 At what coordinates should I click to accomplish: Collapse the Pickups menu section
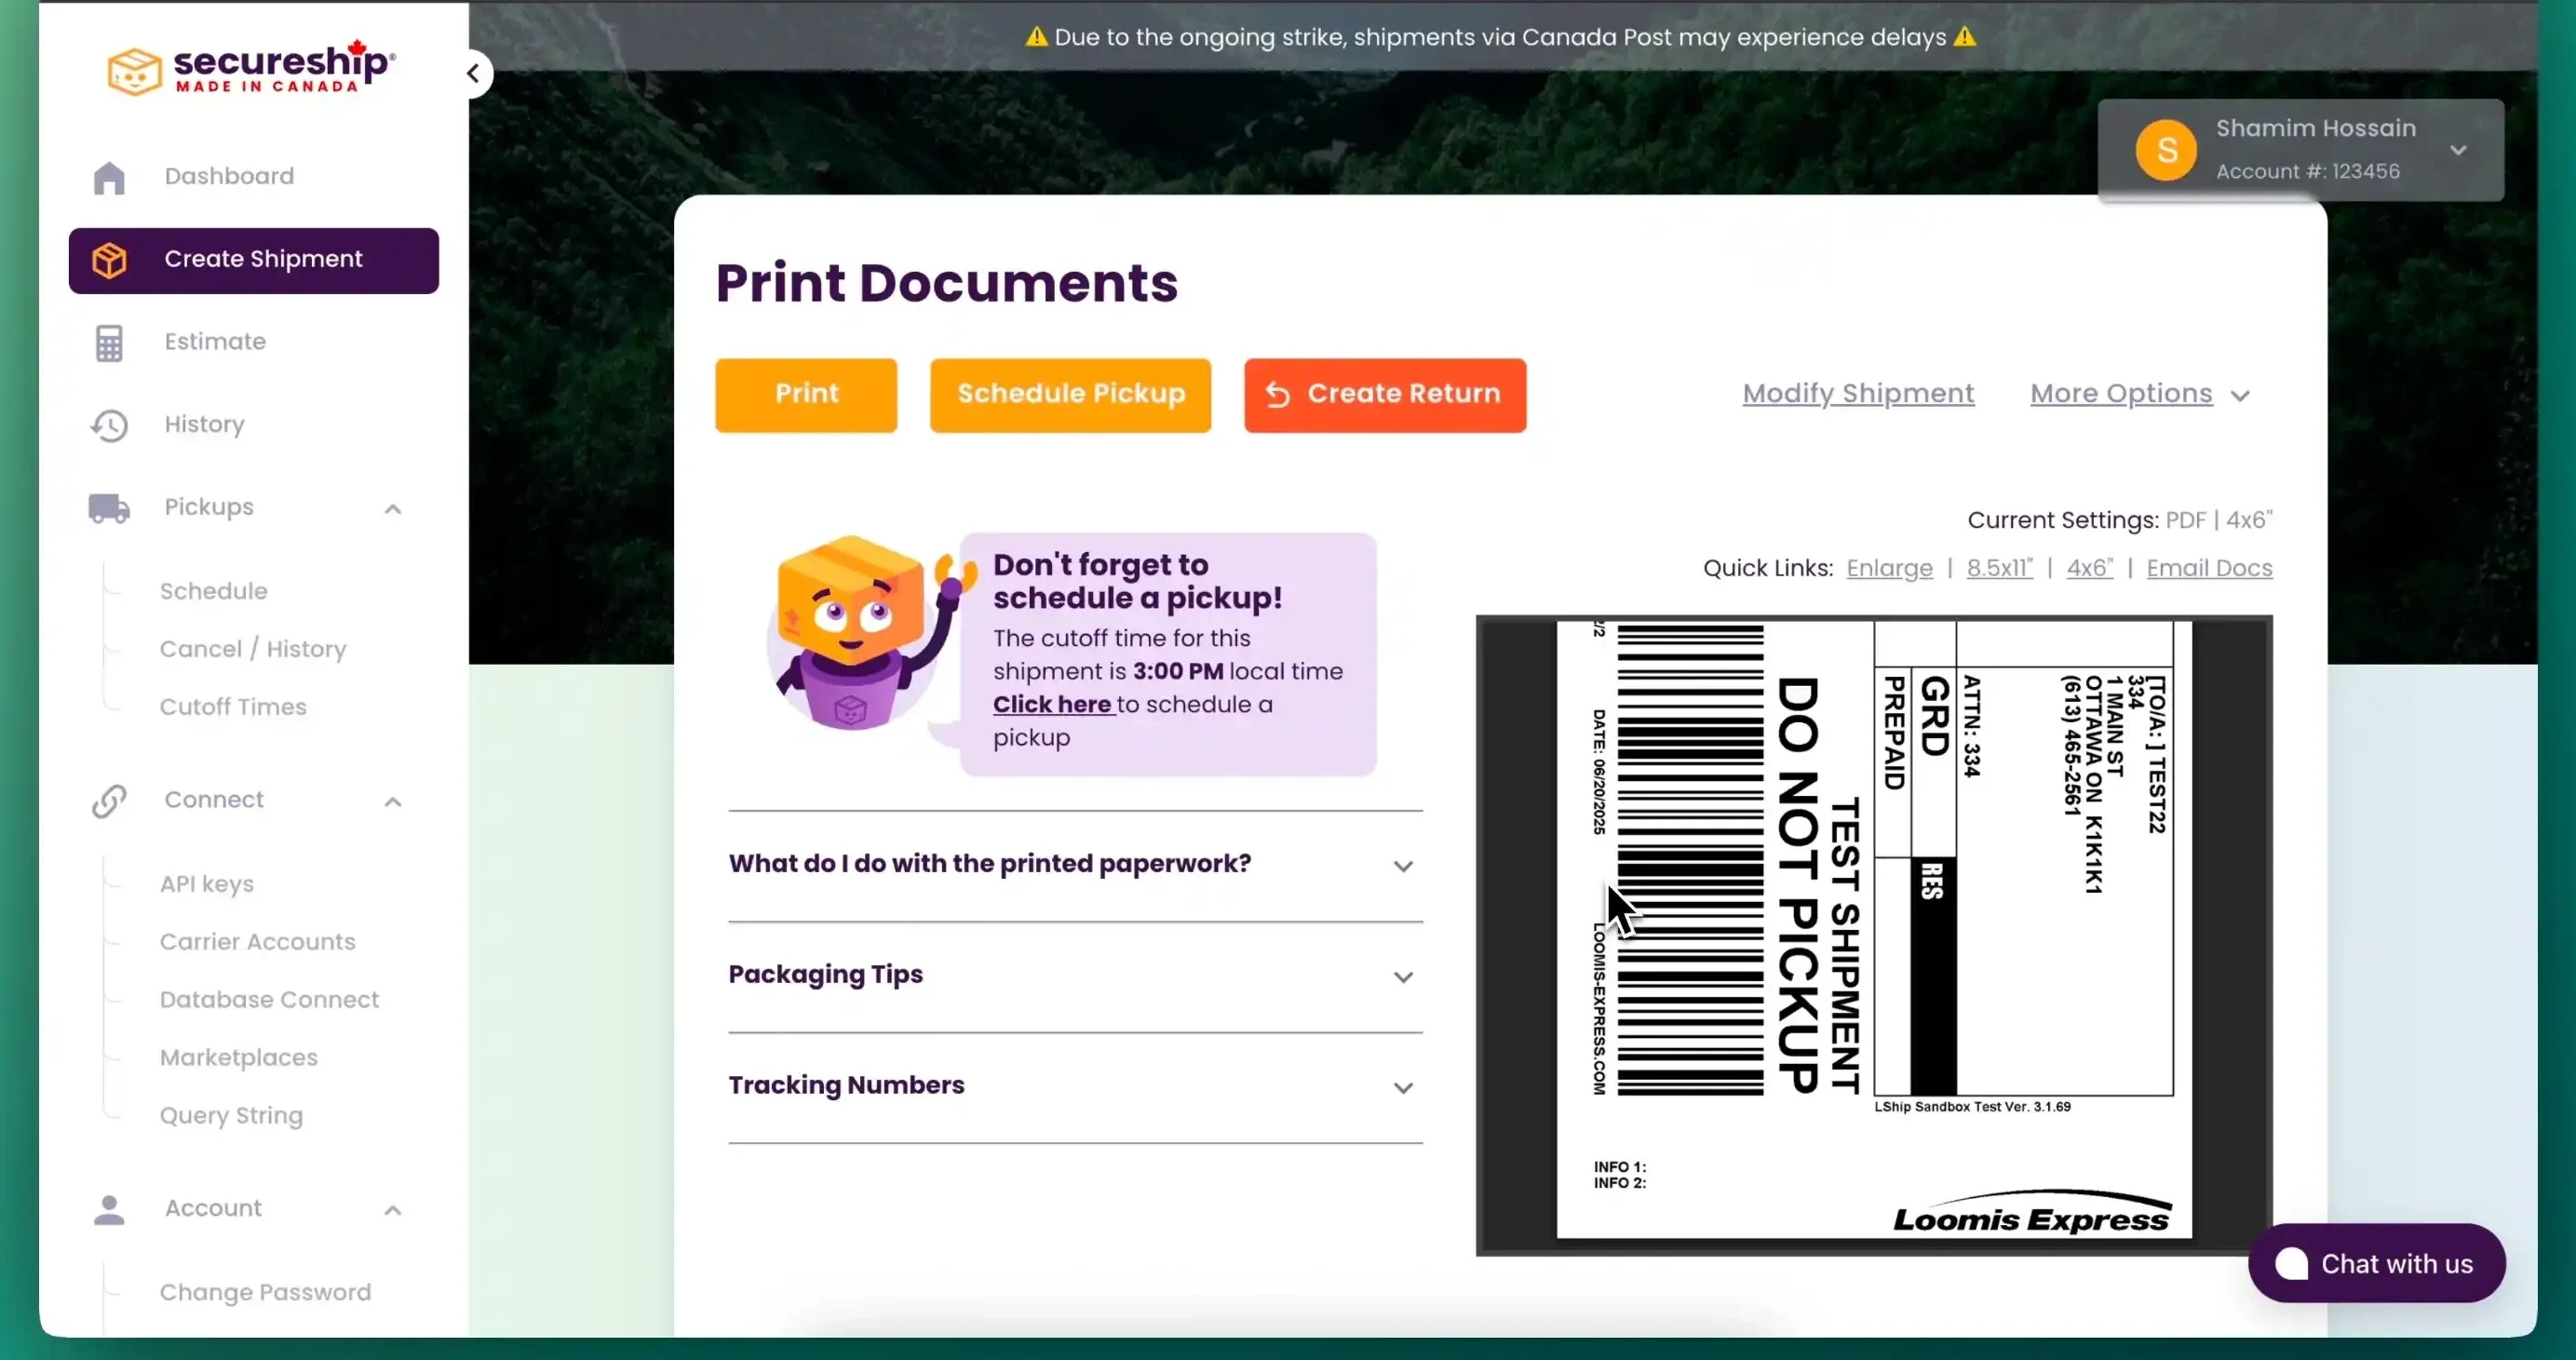pos(393,509)
